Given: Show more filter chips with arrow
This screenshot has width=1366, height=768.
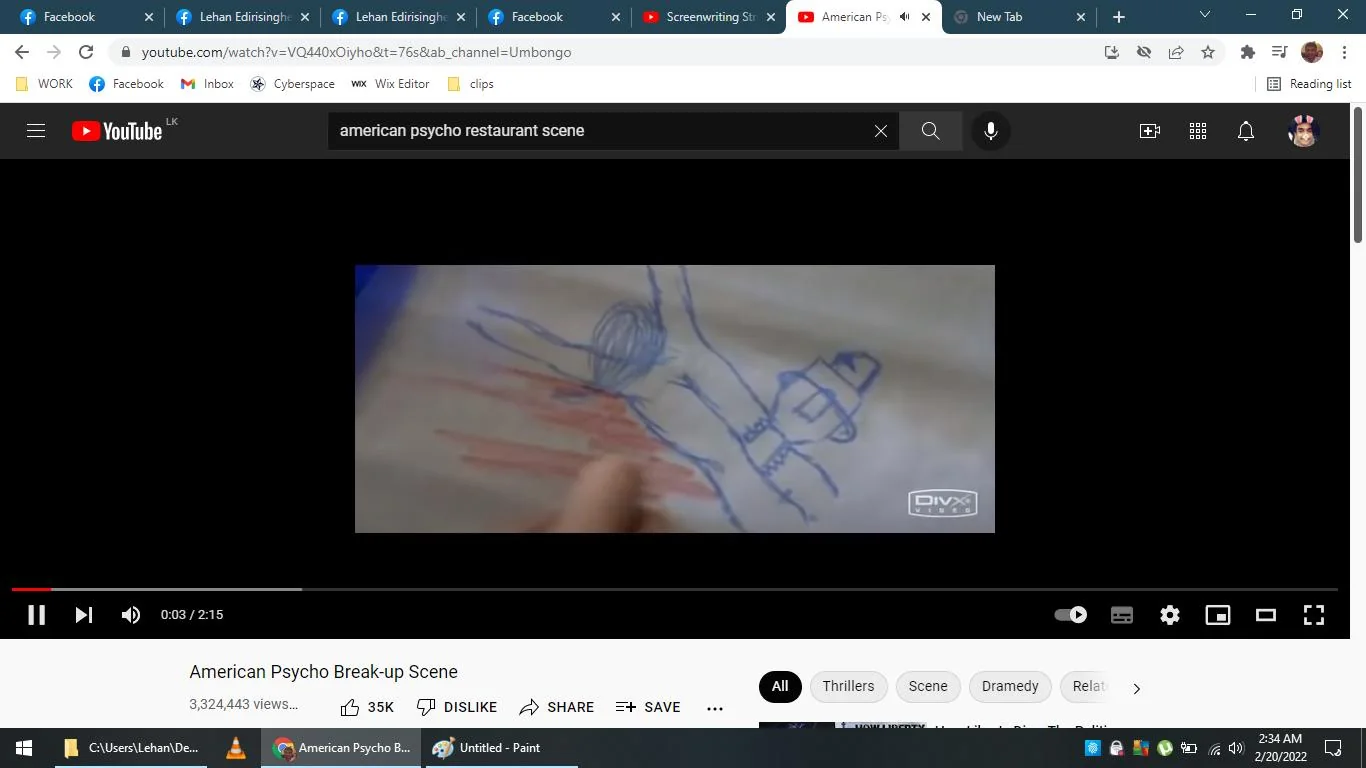Looking at the screenshot, I should pos(1136,688).
